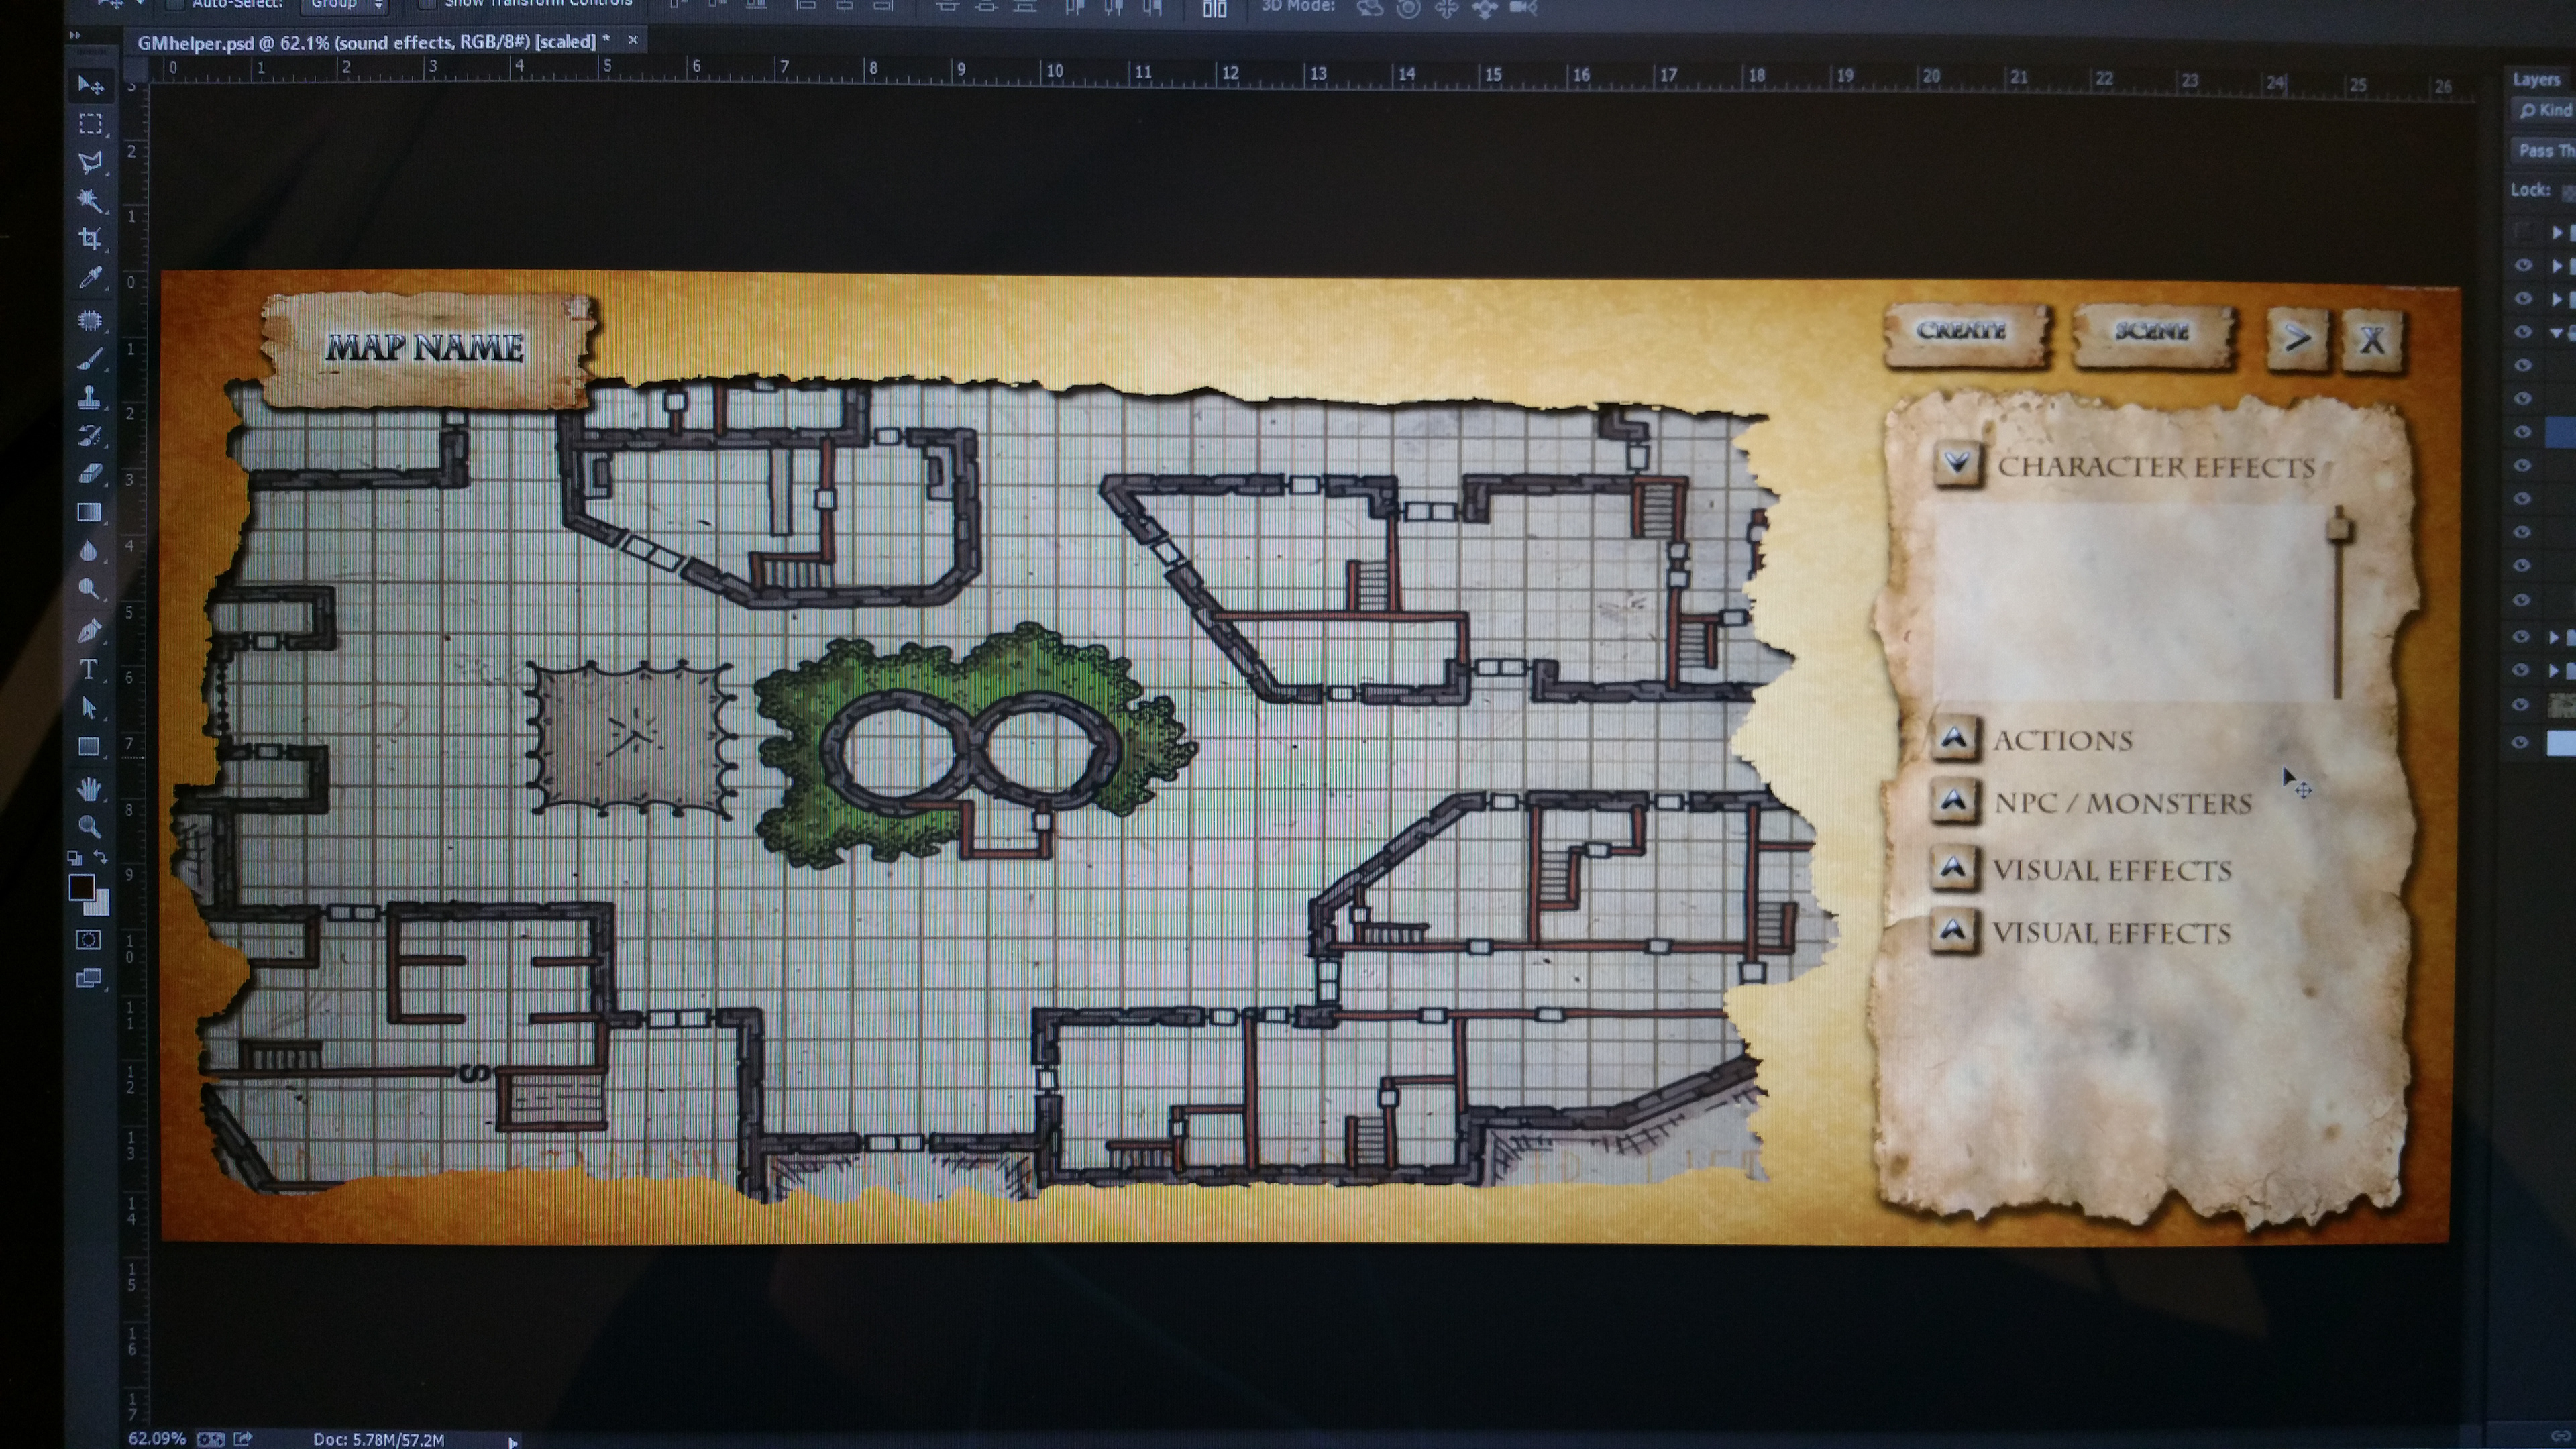Select the Eyedropper tool
The width and height of the screenshot is (2576, 1449).
point(90,278)
